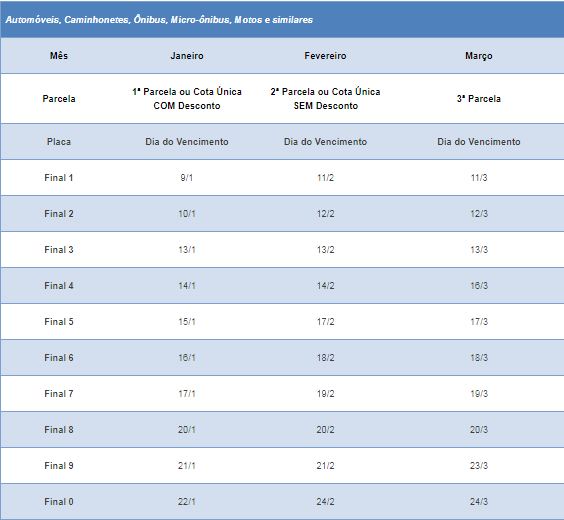Click the 2ª Parcela SEM Desconto cell
This screenshot has height=520, width=564.
325,99
